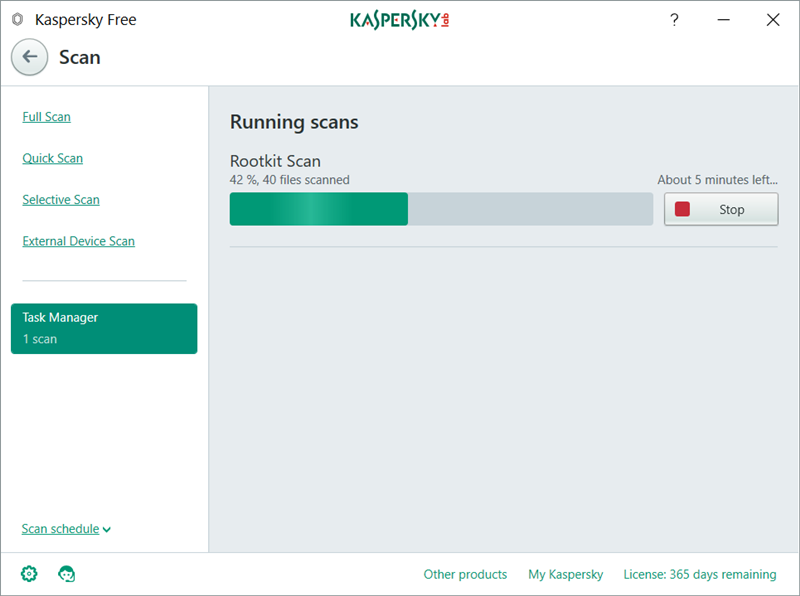Screen dimensions: 800x596
Task: Click the '42 %, 40 files scanned' text
Action: tap(290, 180)
